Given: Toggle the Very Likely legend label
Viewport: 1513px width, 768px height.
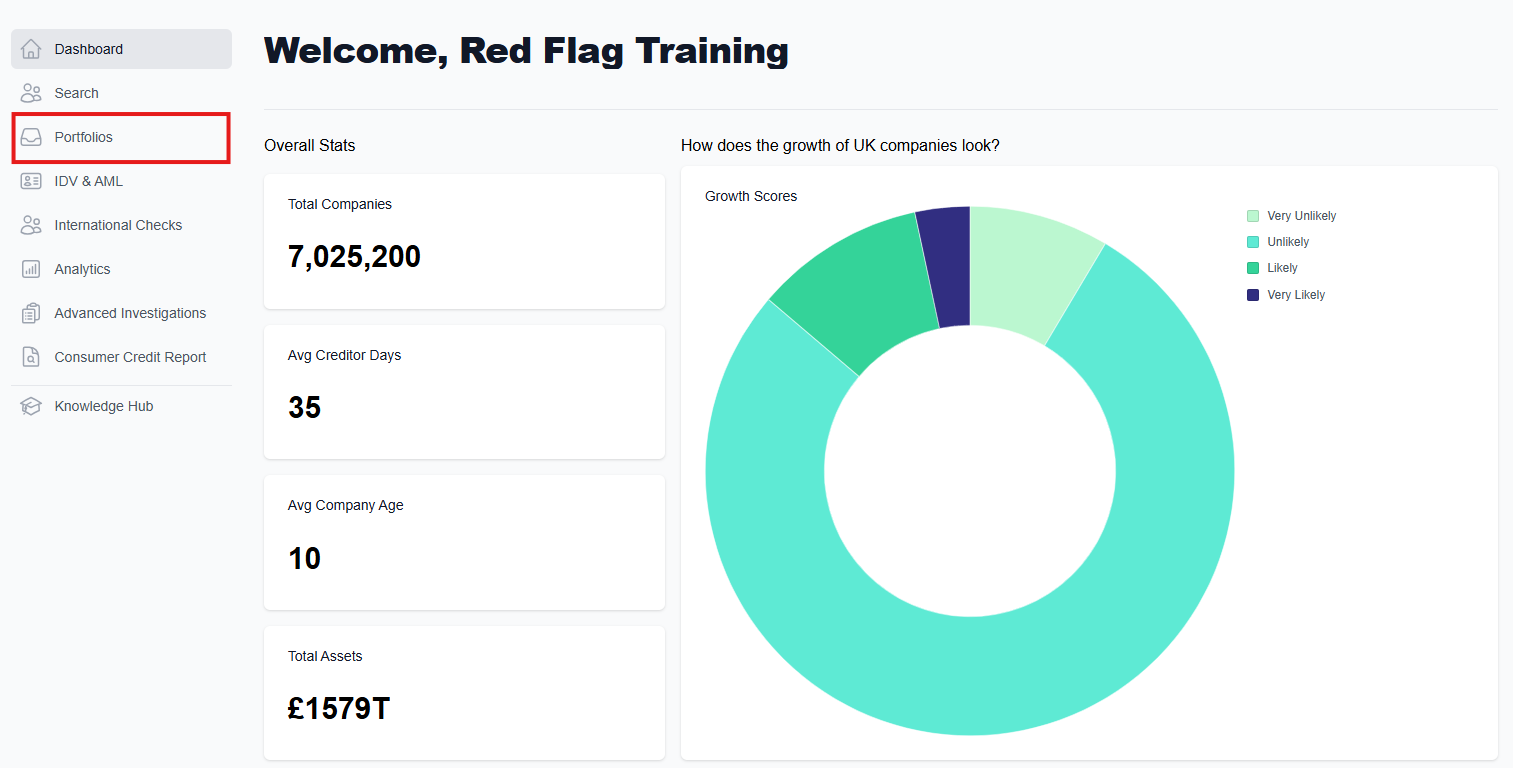Looking at the screenshot, I should [x=1296, y=295].
